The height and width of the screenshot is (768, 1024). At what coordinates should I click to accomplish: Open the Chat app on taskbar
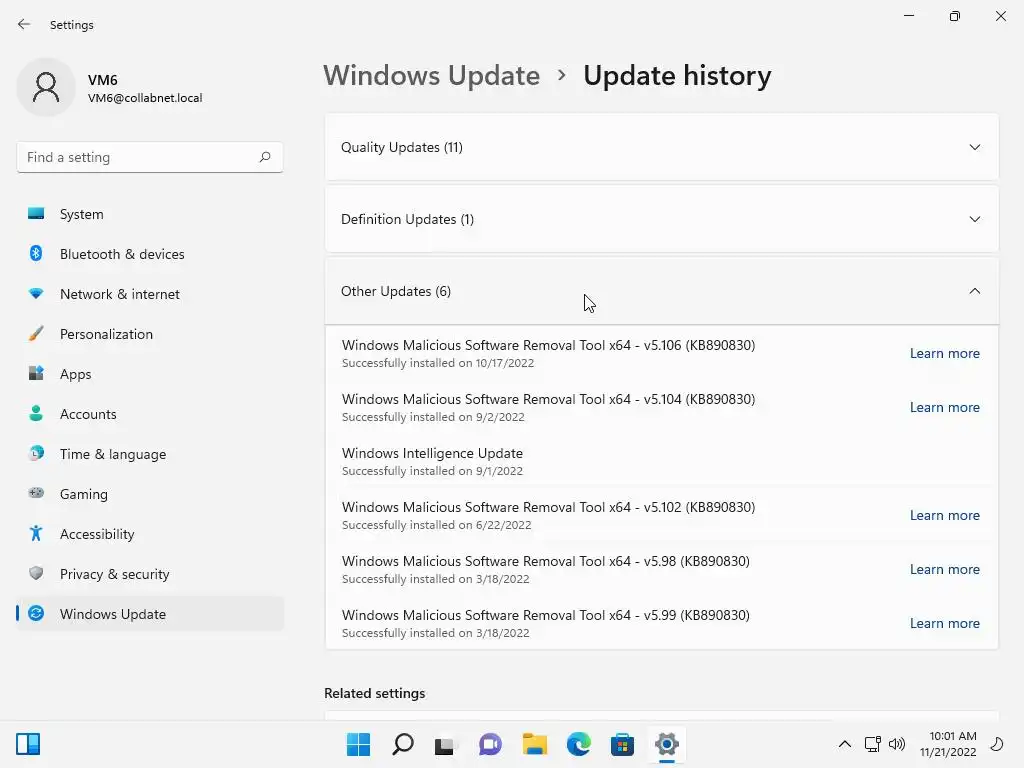pyautogui.click(x=490, y=744)
